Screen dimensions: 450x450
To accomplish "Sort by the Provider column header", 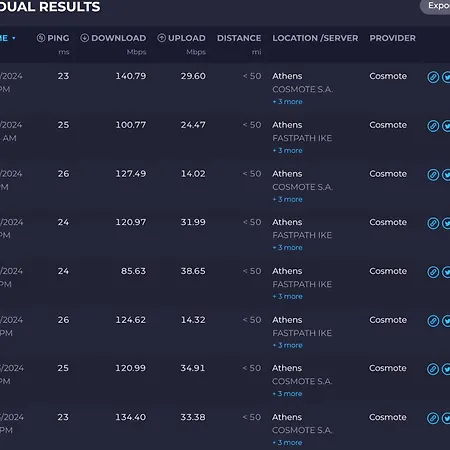I will 392,38.
